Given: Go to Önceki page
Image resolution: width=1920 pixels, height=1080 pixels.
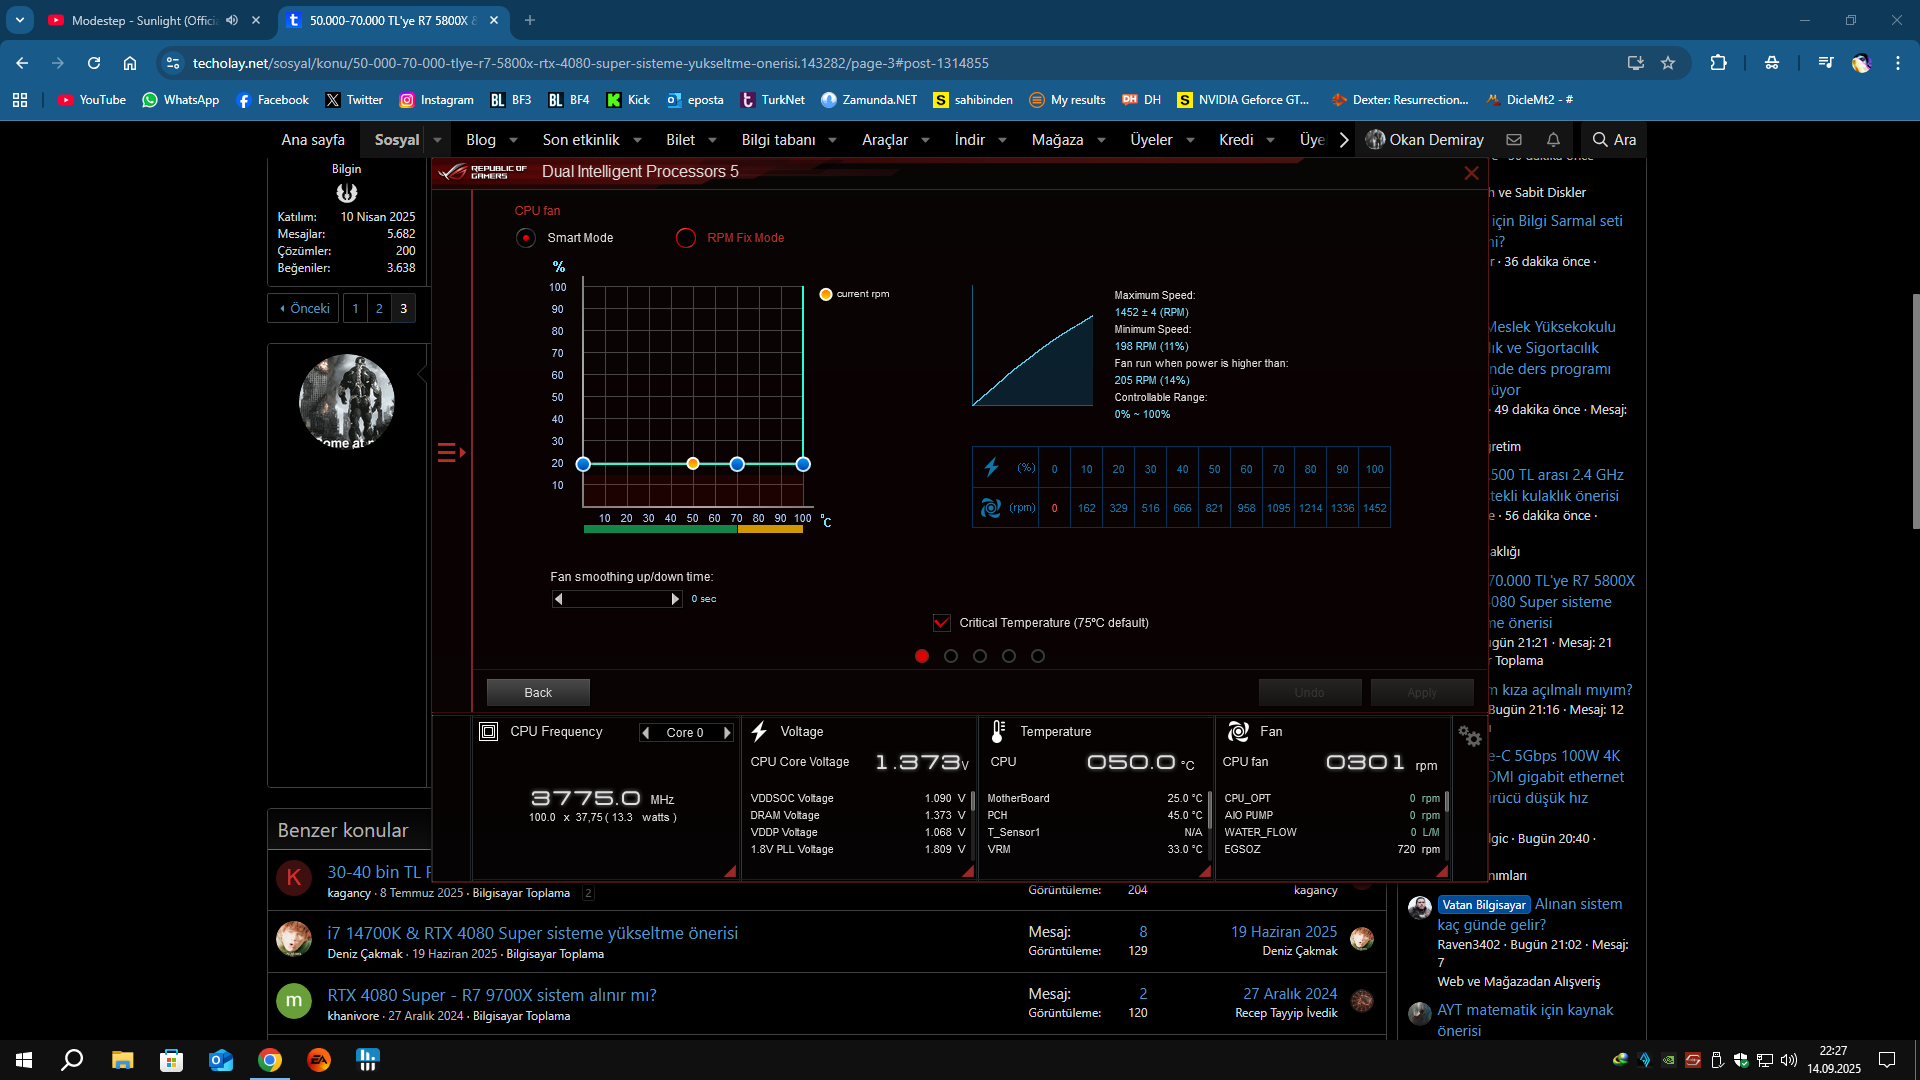Looking at the screenshot, I should 305,308.
